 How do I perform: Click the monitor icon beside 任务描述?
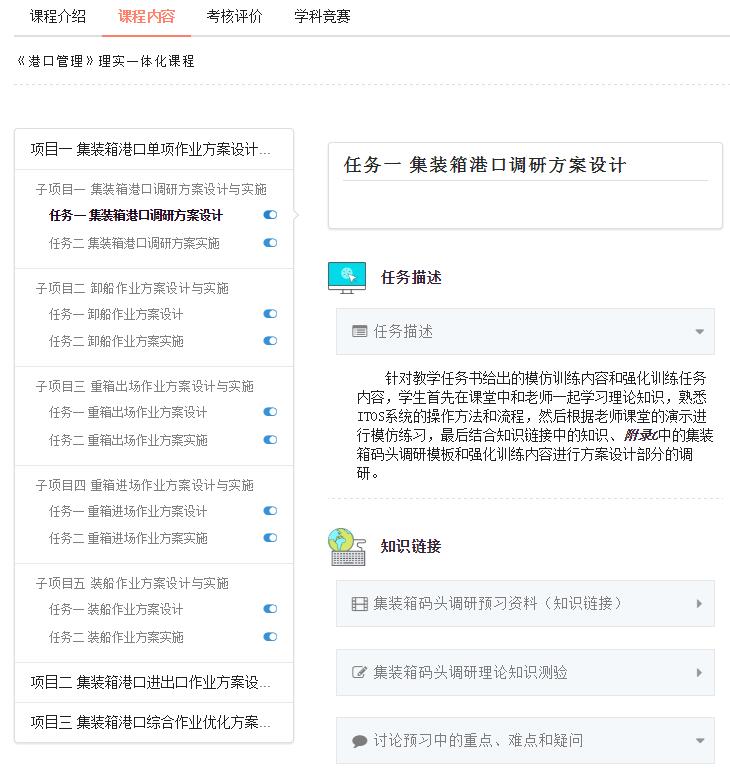pos(347,277)
